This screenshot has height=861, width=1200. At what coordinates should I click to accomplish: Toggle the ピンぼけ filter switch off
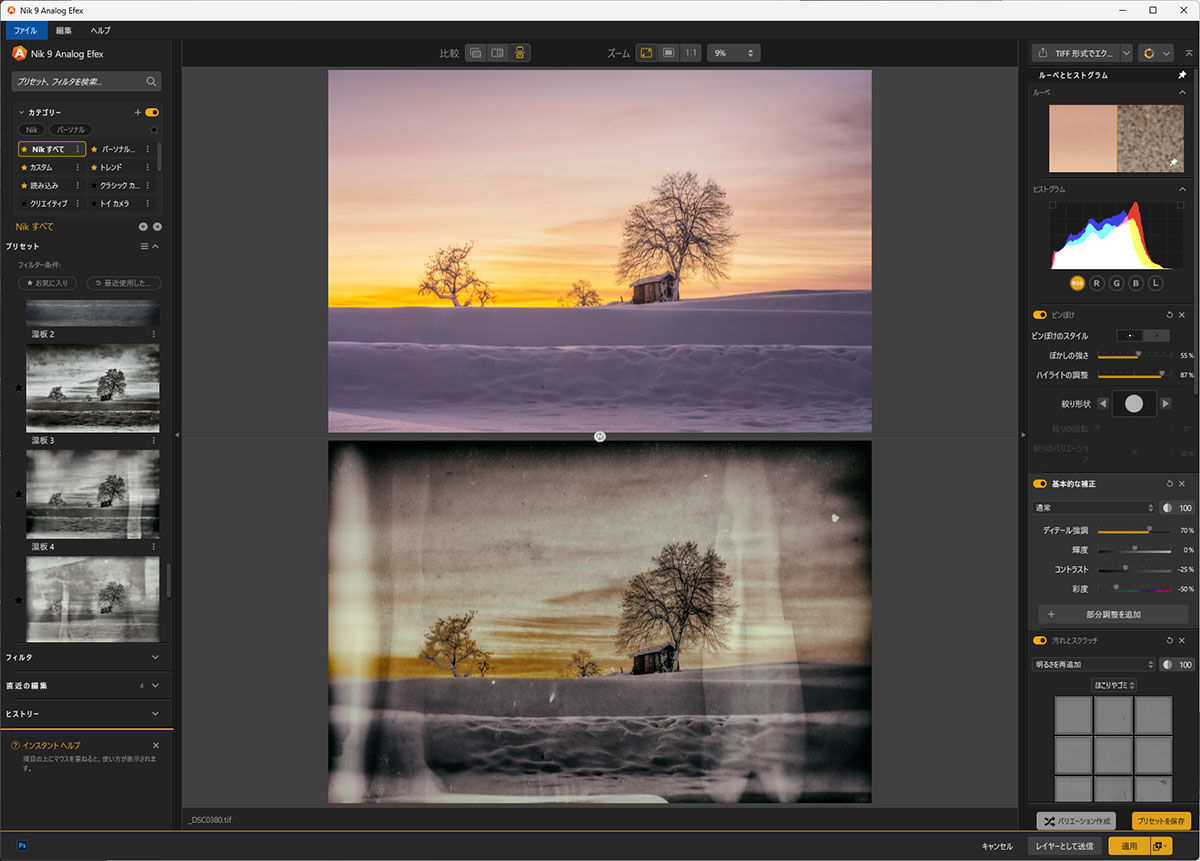(1040, 315)
